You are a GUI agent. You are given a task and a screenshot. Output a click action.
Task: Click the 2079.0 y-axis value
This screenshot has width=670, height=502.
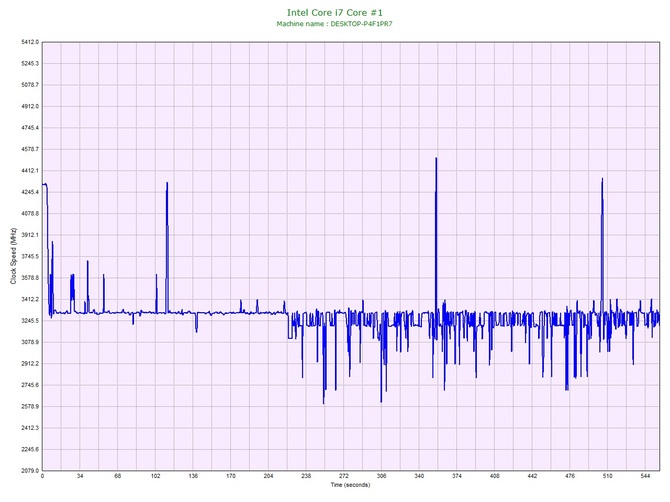30,471
